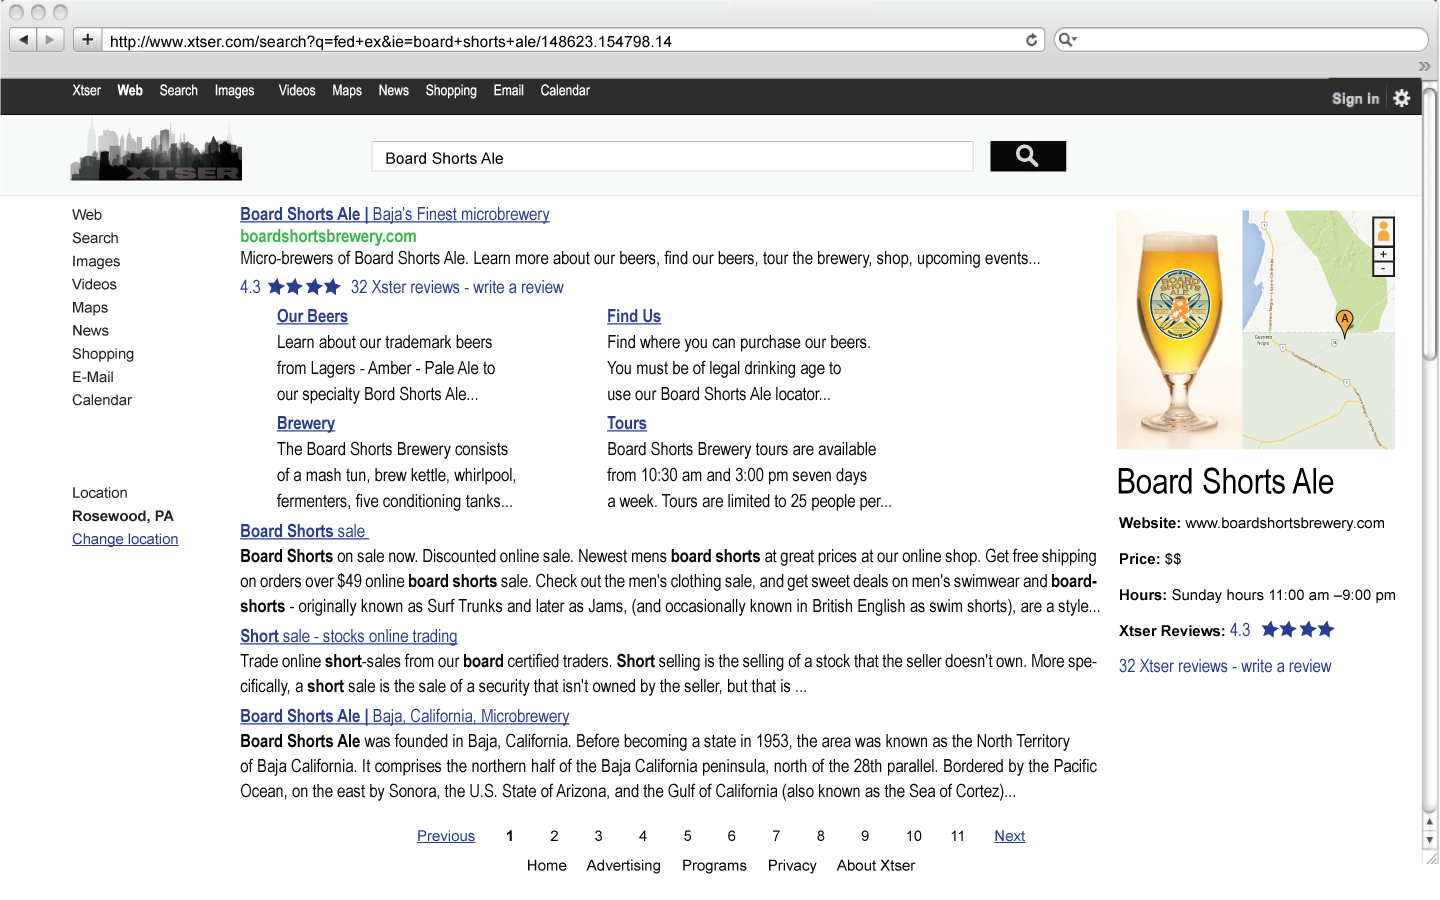
Task: Select Maps in top navigation bar
Action: [x=347, y=90]
